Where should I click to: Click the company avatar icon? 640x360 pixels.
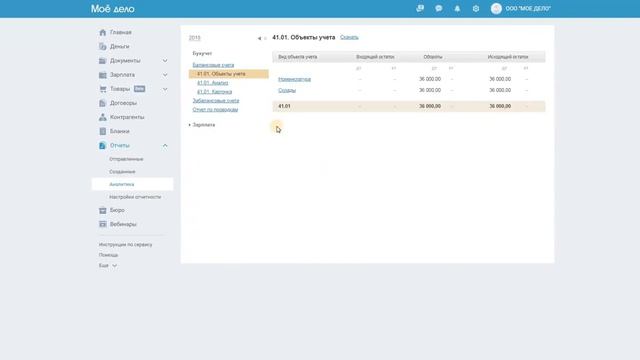click(496, 8)
